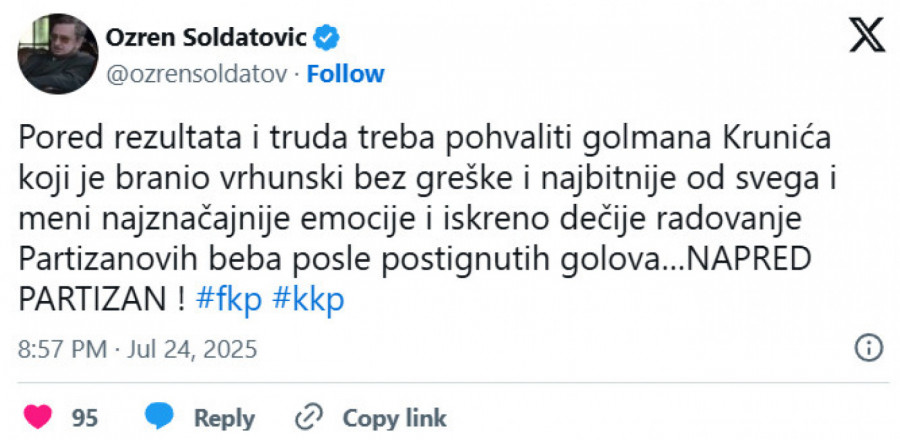This screenshot has width=900, height=440.
Task: Click the chain link icon
Action: click(310, 417)
